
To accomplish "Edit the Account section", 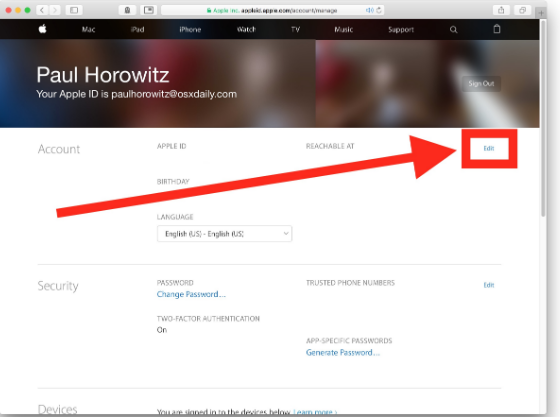I will coord(489,148).
